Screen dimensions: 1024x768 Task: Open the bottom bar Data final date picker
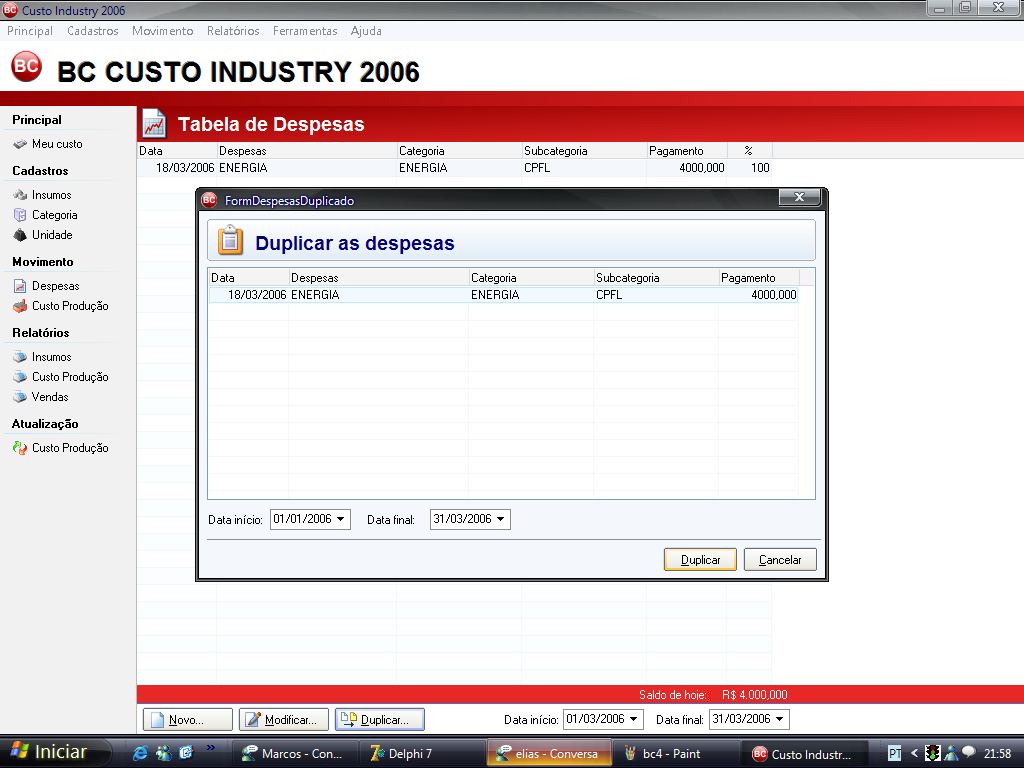[780, 720]
